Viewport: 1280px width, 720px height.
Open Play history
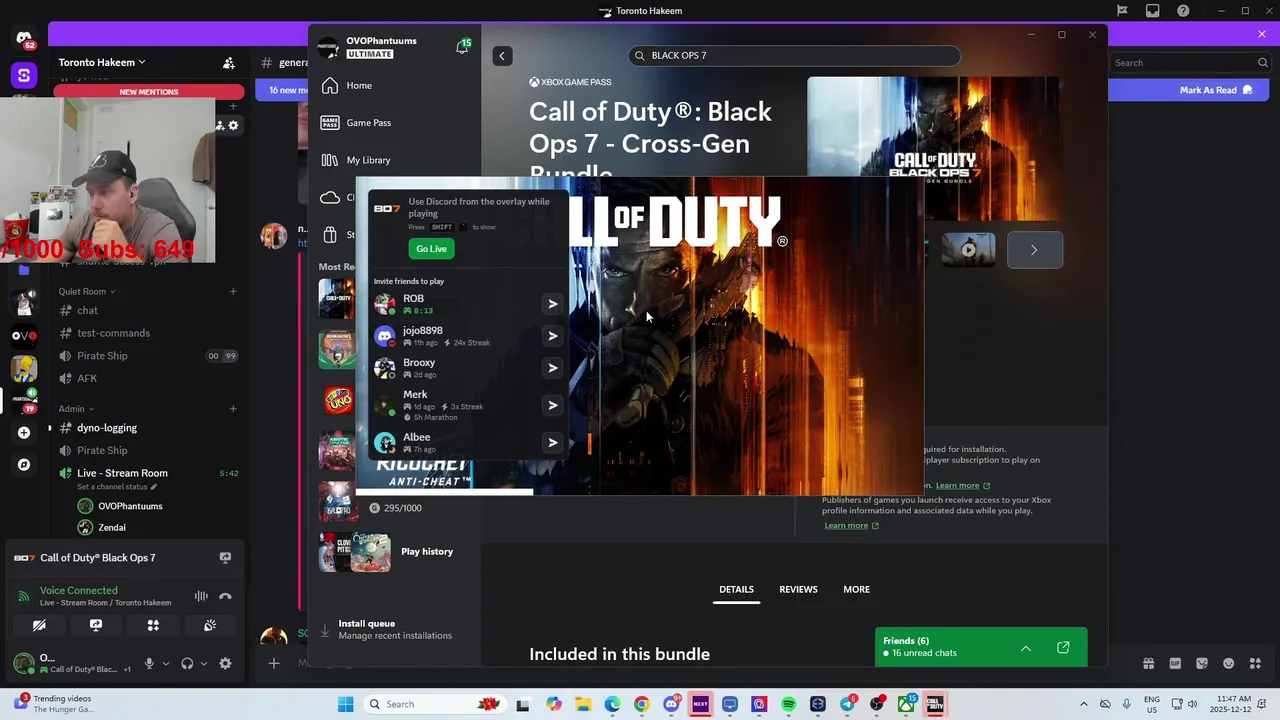coord(427,552)
